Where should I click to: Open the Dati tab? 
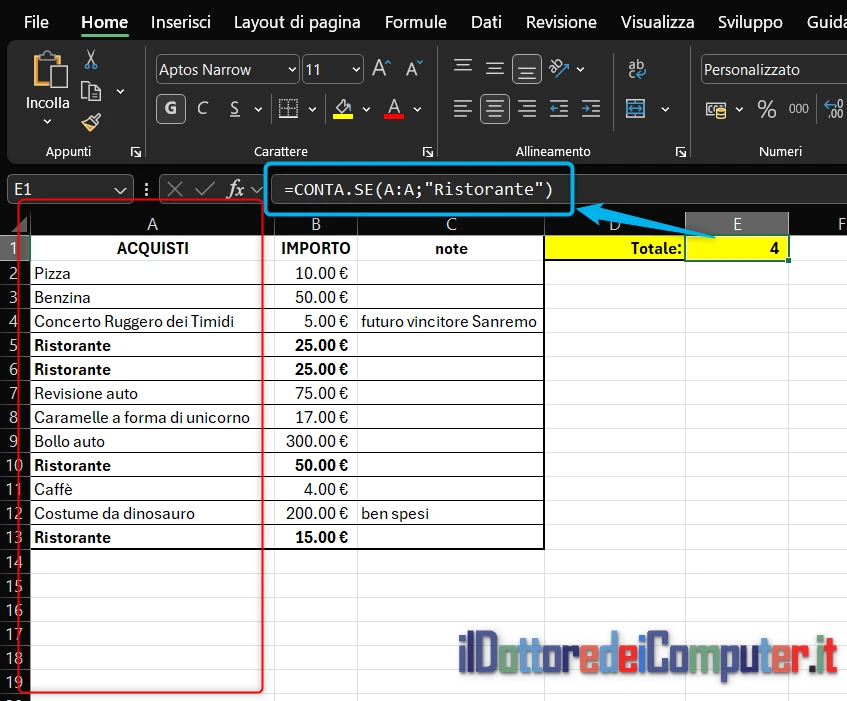point(486,22)
